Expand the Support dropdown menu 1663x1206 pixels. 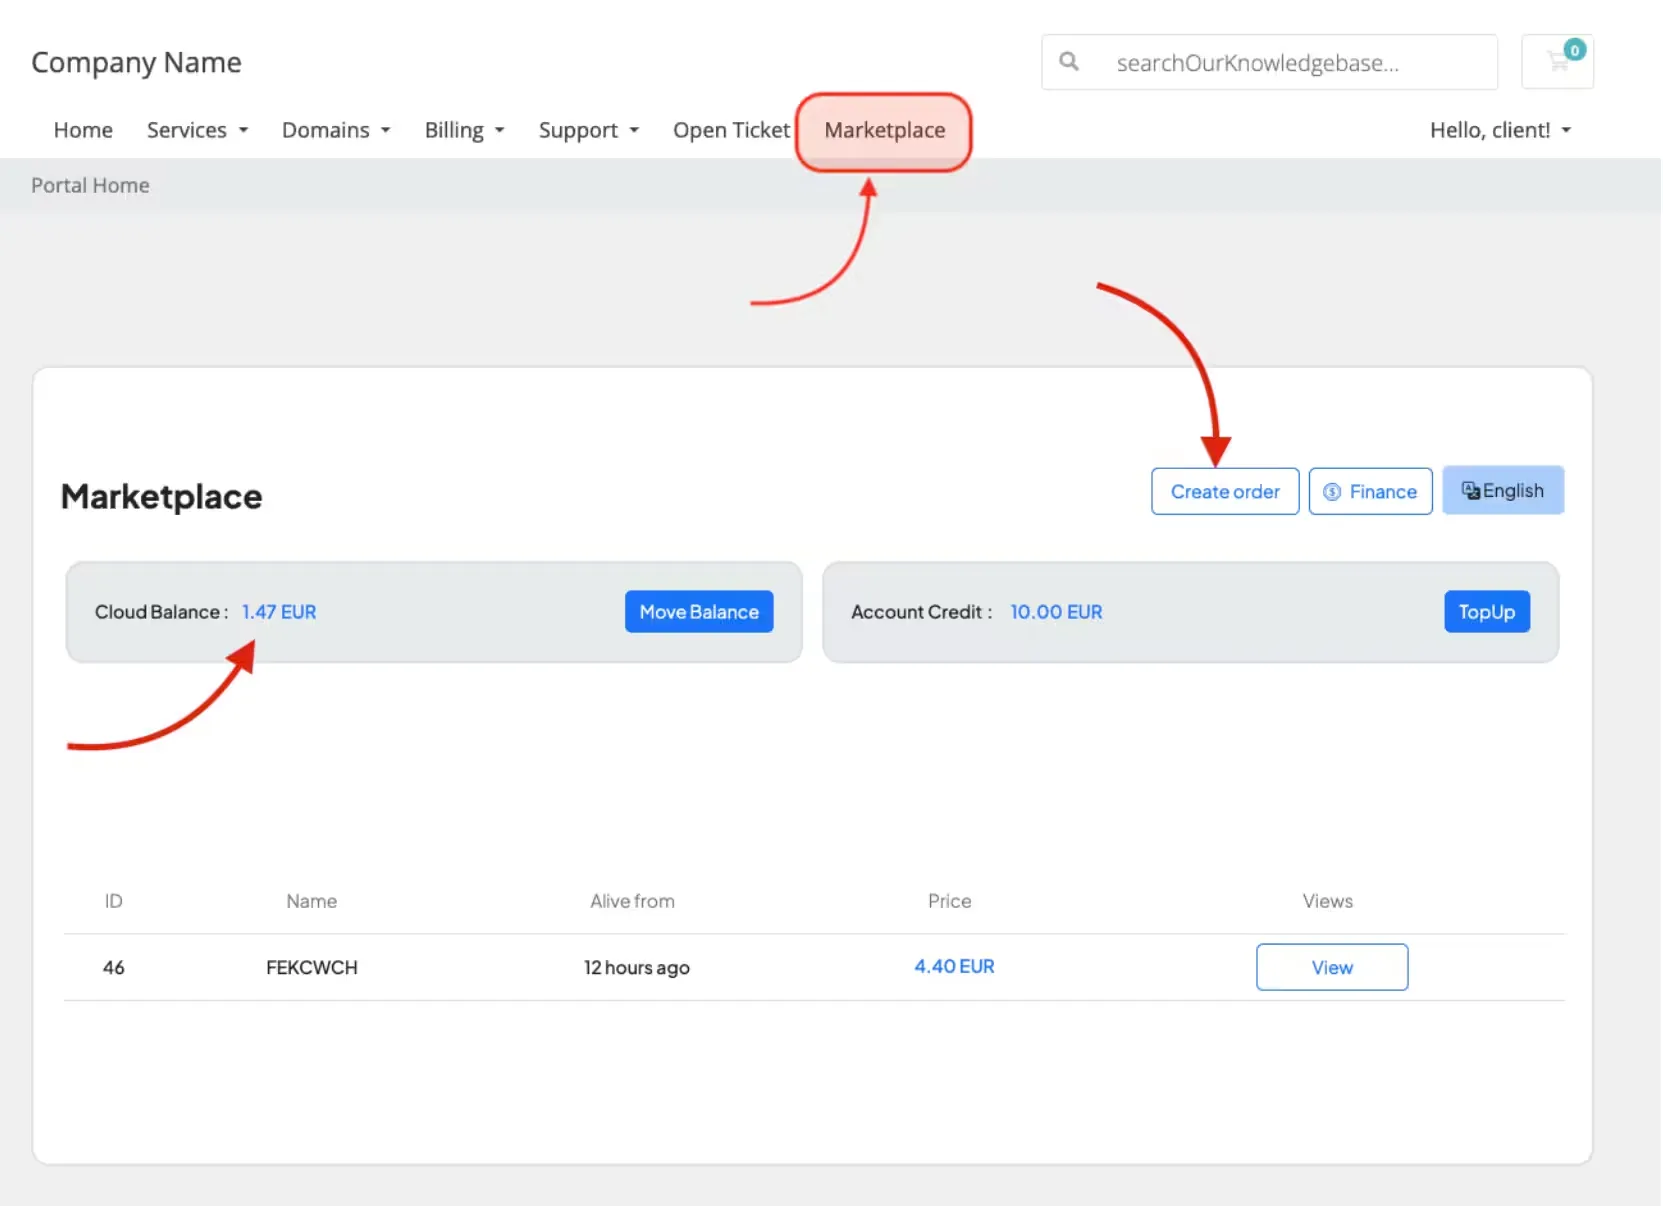click(589, 130)
